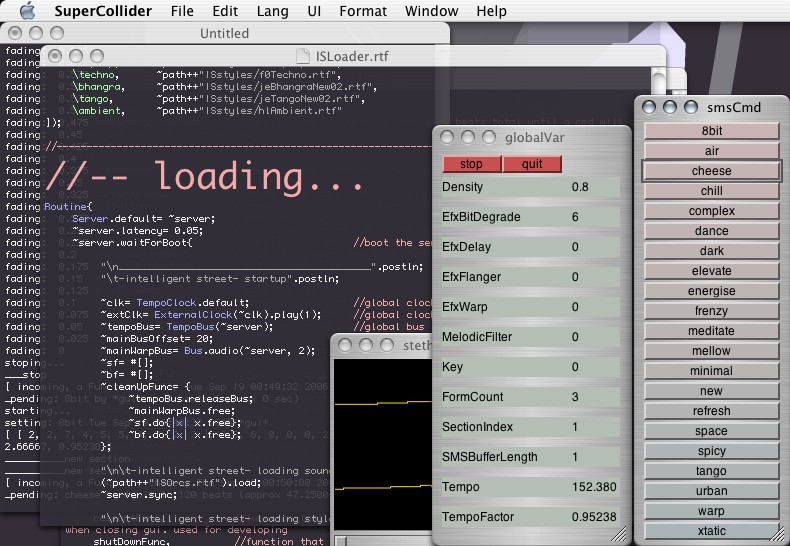Adjust the SMSBufferLength slider
790x546 pixels.
pyautogui.click(x=531, y=457)
